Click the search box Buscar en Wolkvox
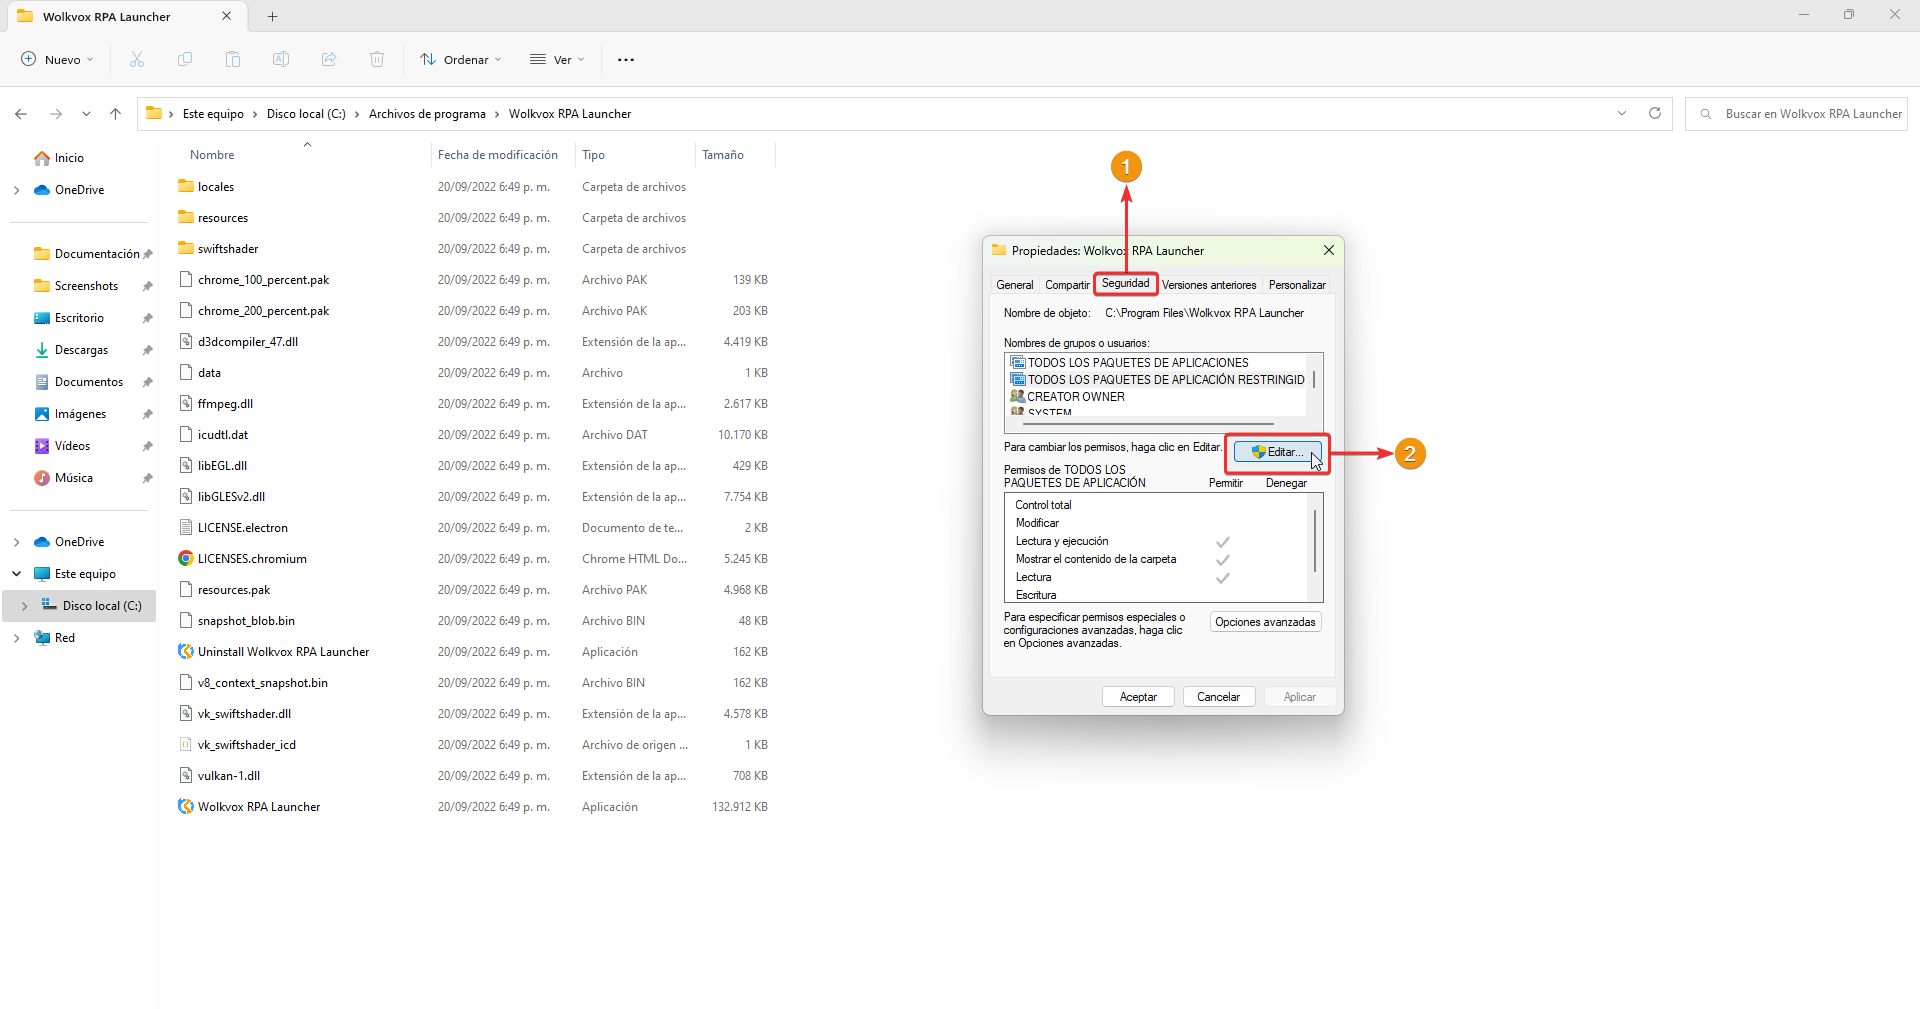The width and height of the screenshot is (1920, 1009). pos(1796,114)
